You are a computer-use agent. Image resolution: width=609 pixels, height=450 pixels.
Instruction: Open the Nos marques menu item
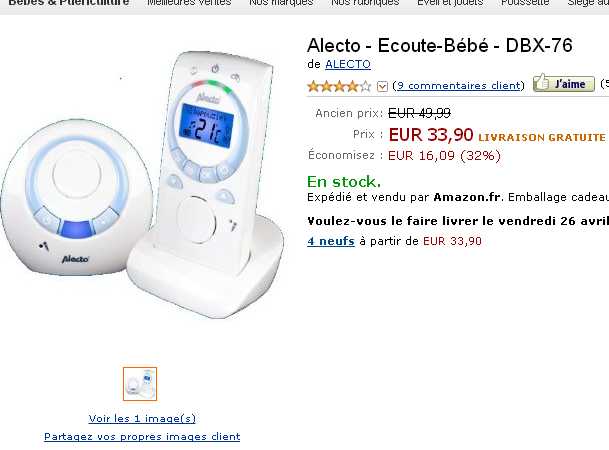(x=281, y=3)
